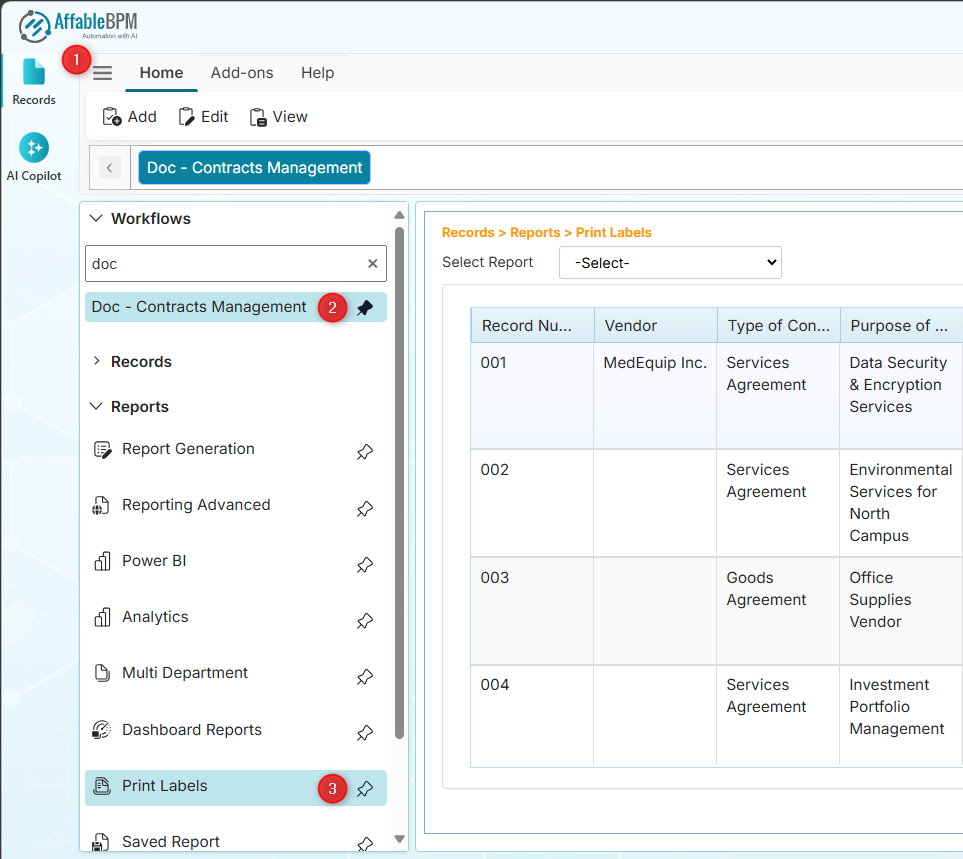Pin the Power BI report item
This screenshot has height=859, width=963.
tap(365, 564)
